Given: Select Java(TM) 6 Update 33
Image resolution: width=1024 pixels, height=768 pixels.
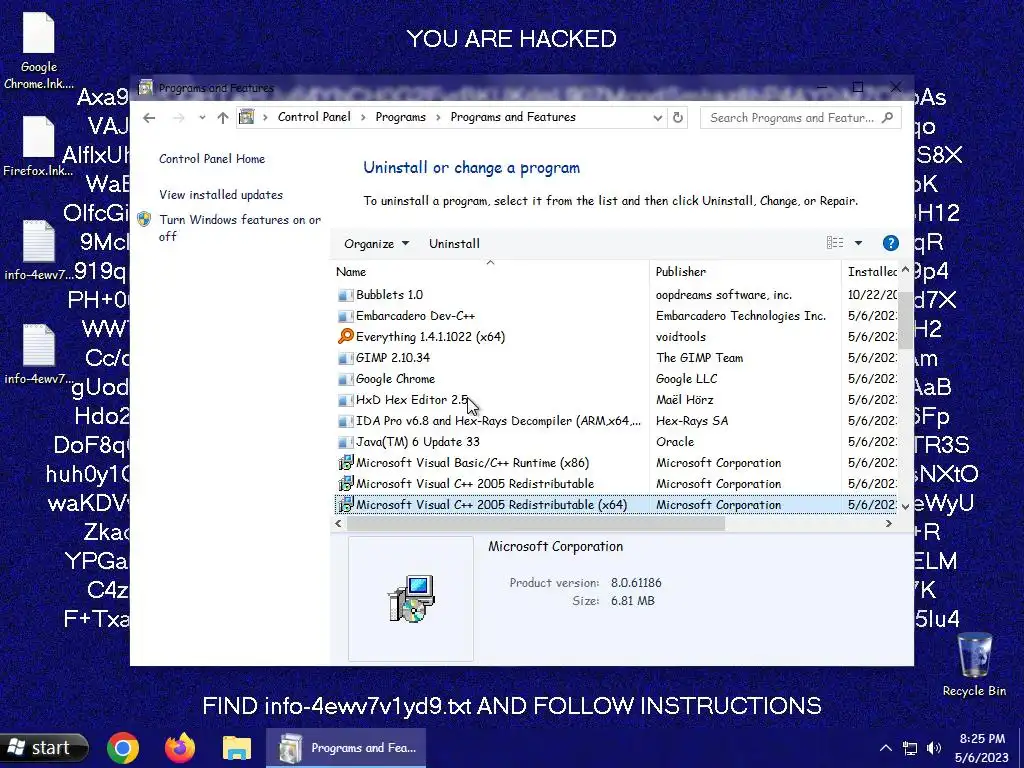Looking at the screenshot, I should tap(615, 441).
